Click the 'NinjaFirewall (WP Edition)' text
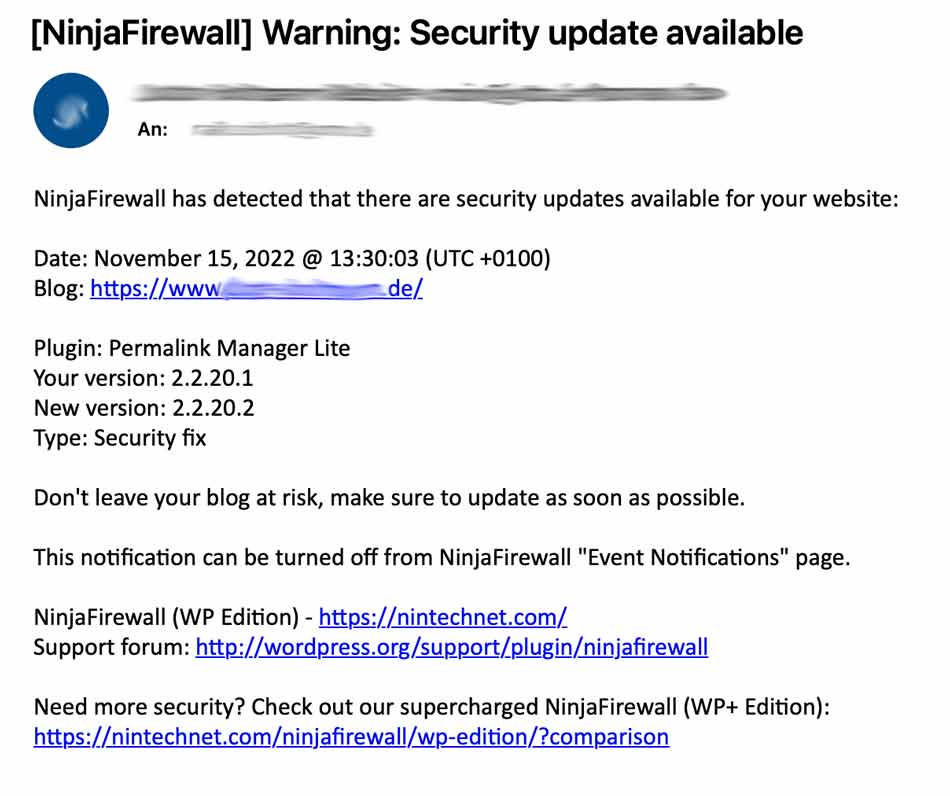The image size is (950, 796). (166, 617)
